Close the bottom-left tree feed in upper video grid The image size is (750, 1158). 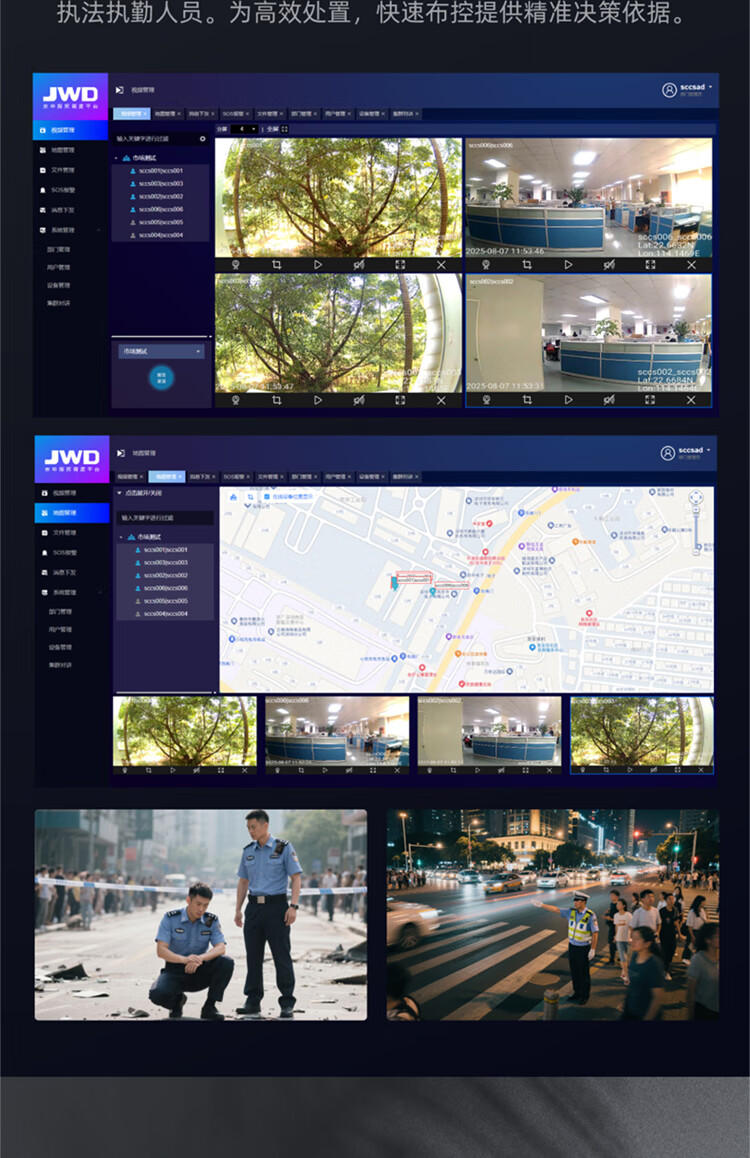(x=441, y=400)
